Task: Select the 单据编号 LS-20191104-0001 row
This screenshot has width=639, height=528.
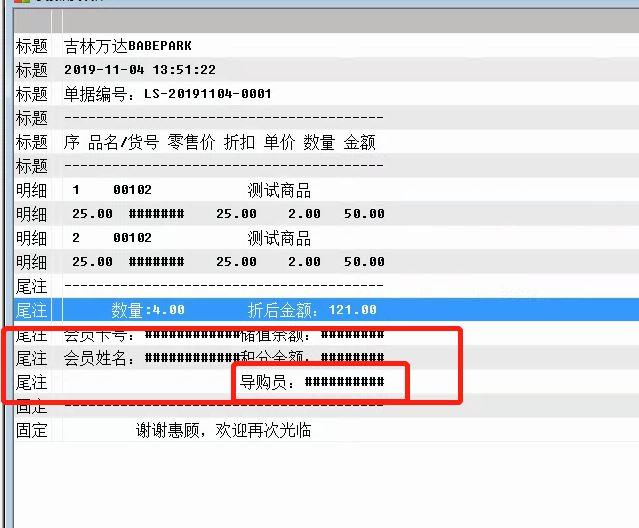Action: pos(326,94)
